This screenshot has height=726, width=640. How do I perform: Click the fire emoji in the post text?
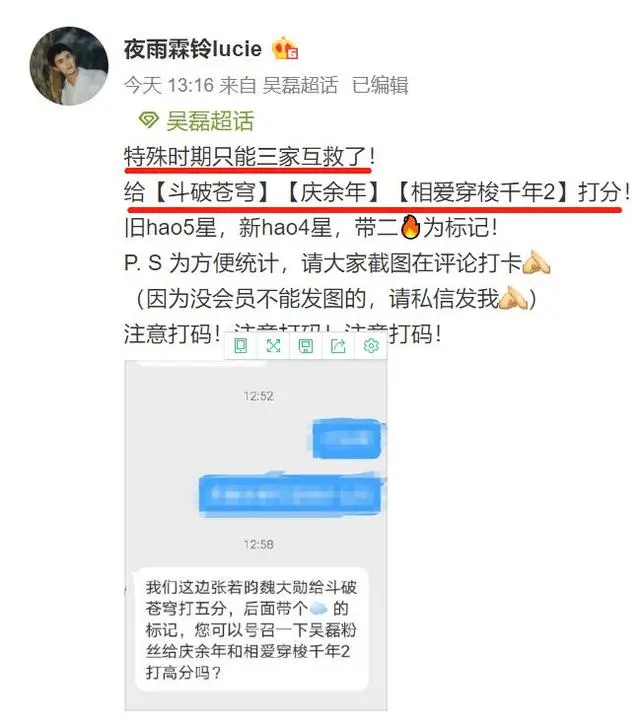point(410,227)
